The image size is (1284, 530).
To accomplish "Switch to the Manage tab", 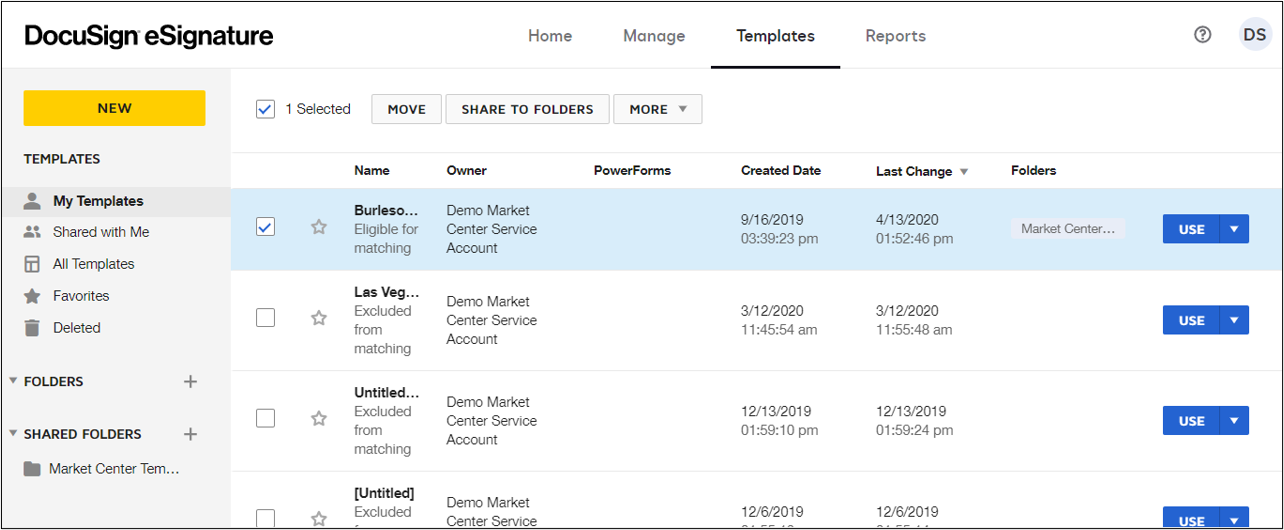I will pyautogui.click(x=654, y=36).
